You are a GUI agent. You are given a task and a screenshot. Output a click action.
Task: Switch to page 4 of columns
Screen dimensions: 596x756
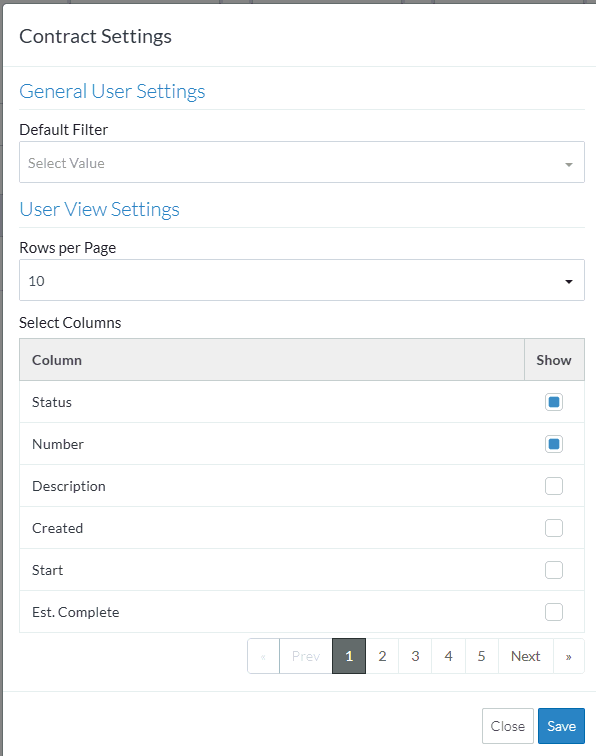(x=448, y=656)
